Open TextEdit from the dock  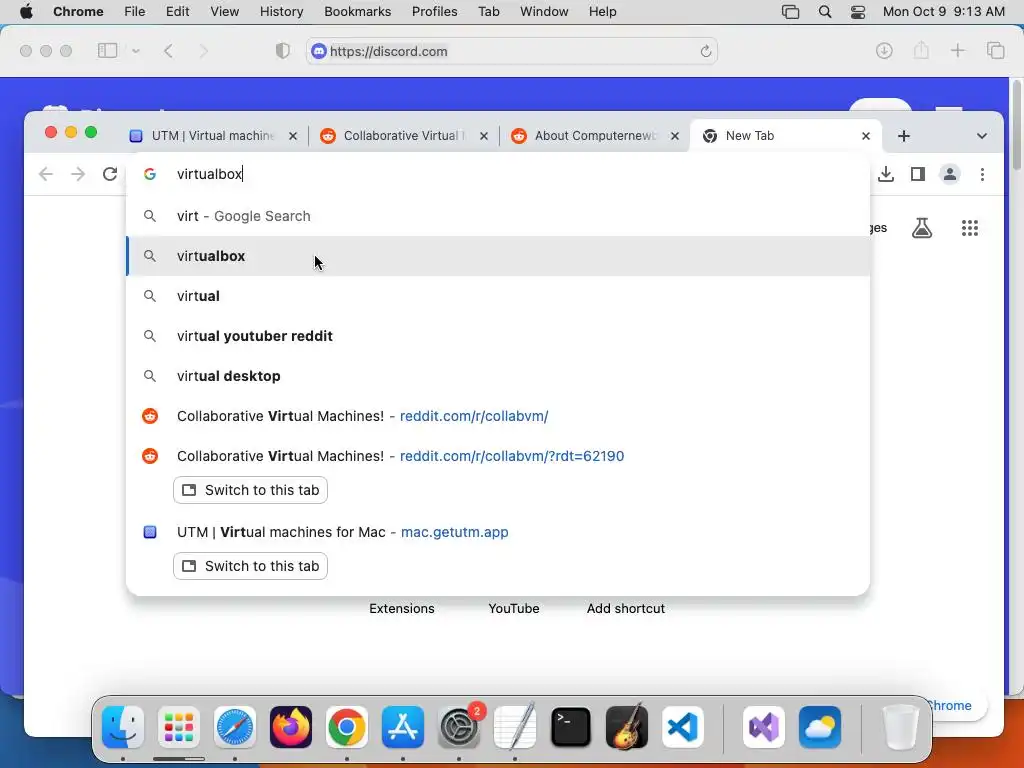pyautogui.click(x=515, y=727)
